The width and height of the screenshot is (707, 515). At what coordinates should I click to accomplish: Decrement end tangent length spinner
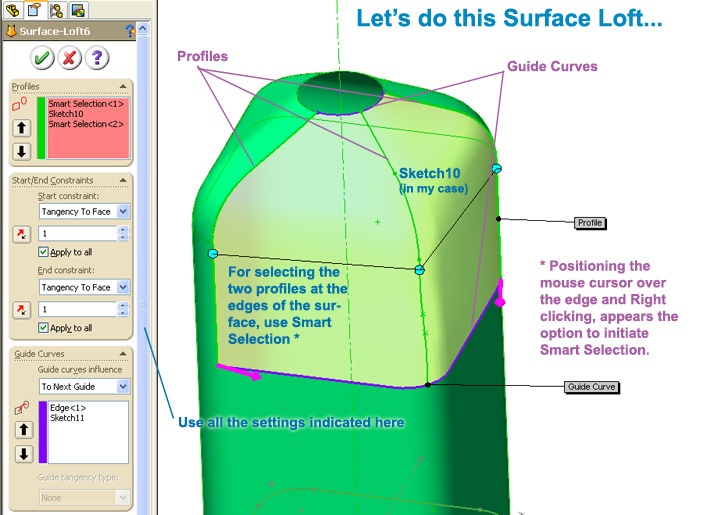(x=123, y=313)
